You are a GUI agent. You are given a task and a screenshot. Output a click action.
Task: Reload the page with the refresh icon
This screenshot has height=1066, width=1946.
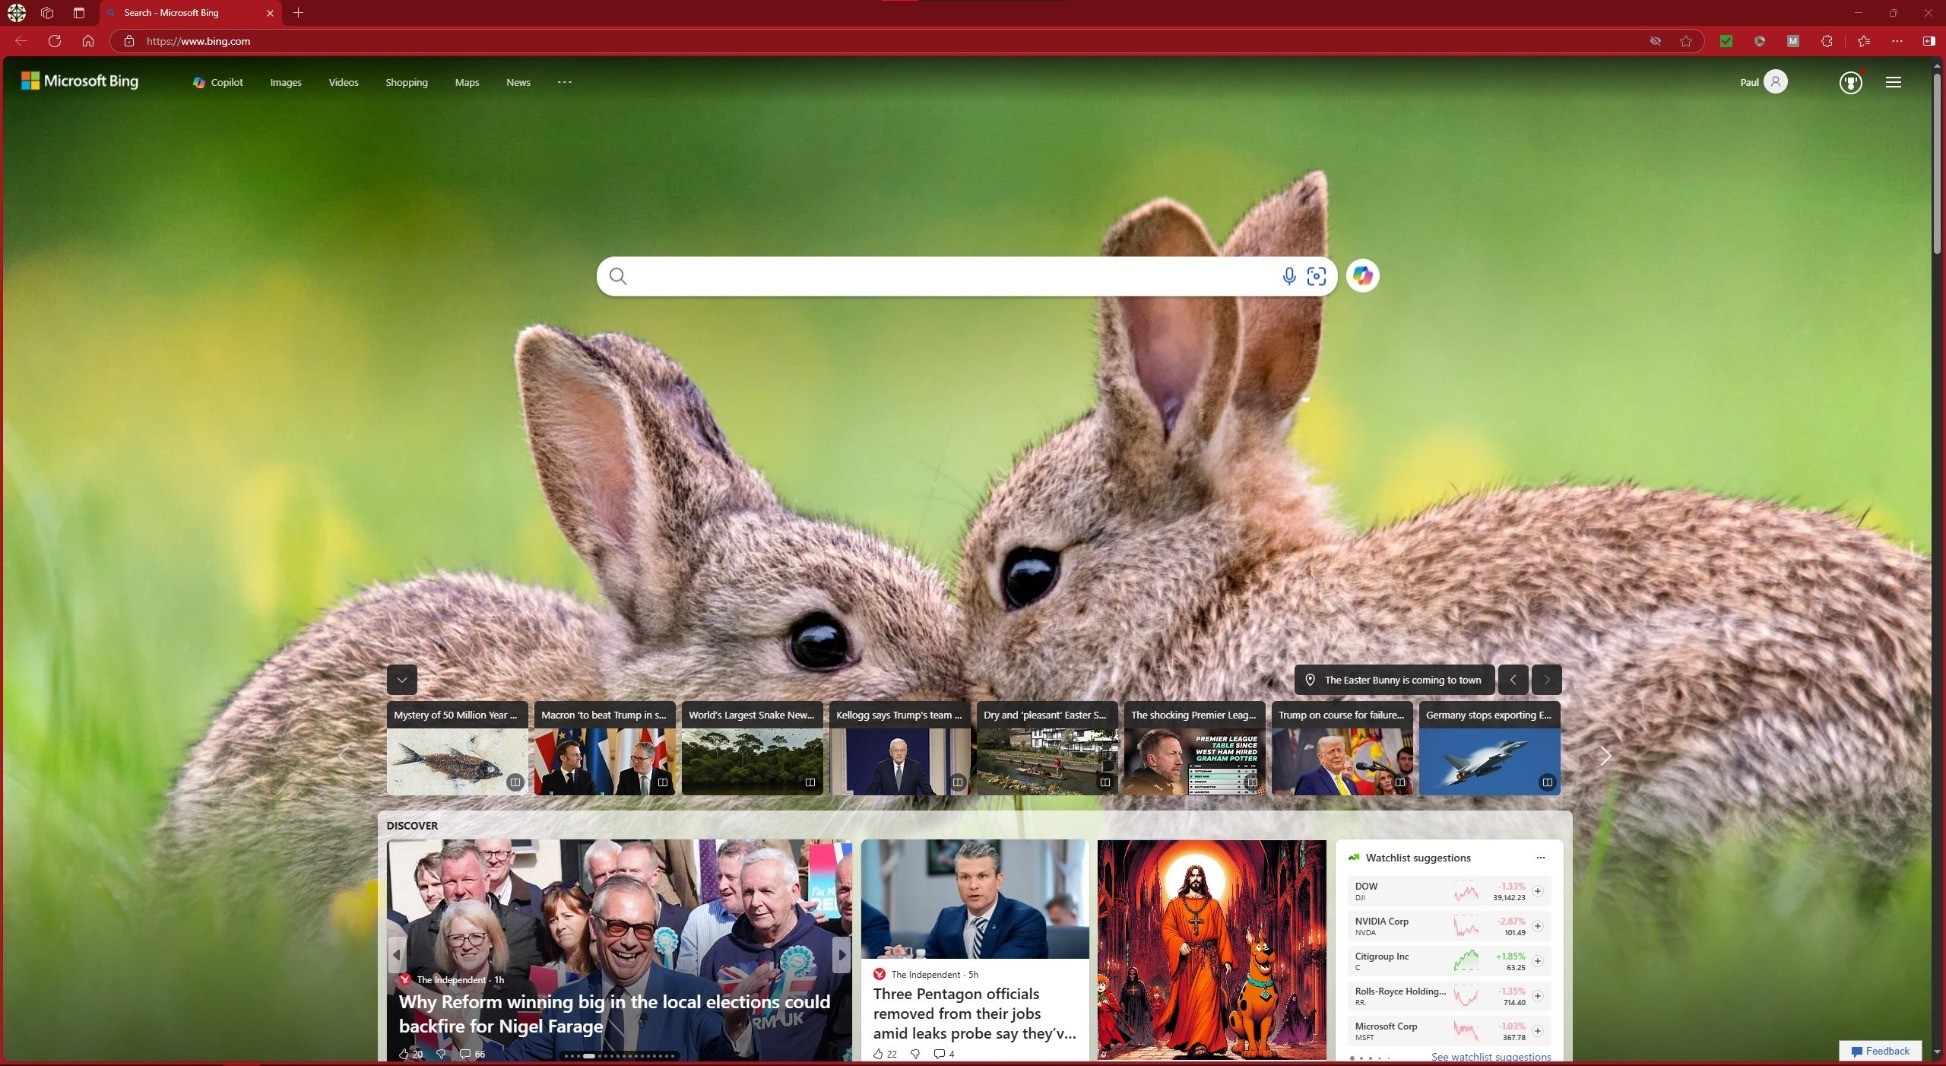click(x=55, y=41)
